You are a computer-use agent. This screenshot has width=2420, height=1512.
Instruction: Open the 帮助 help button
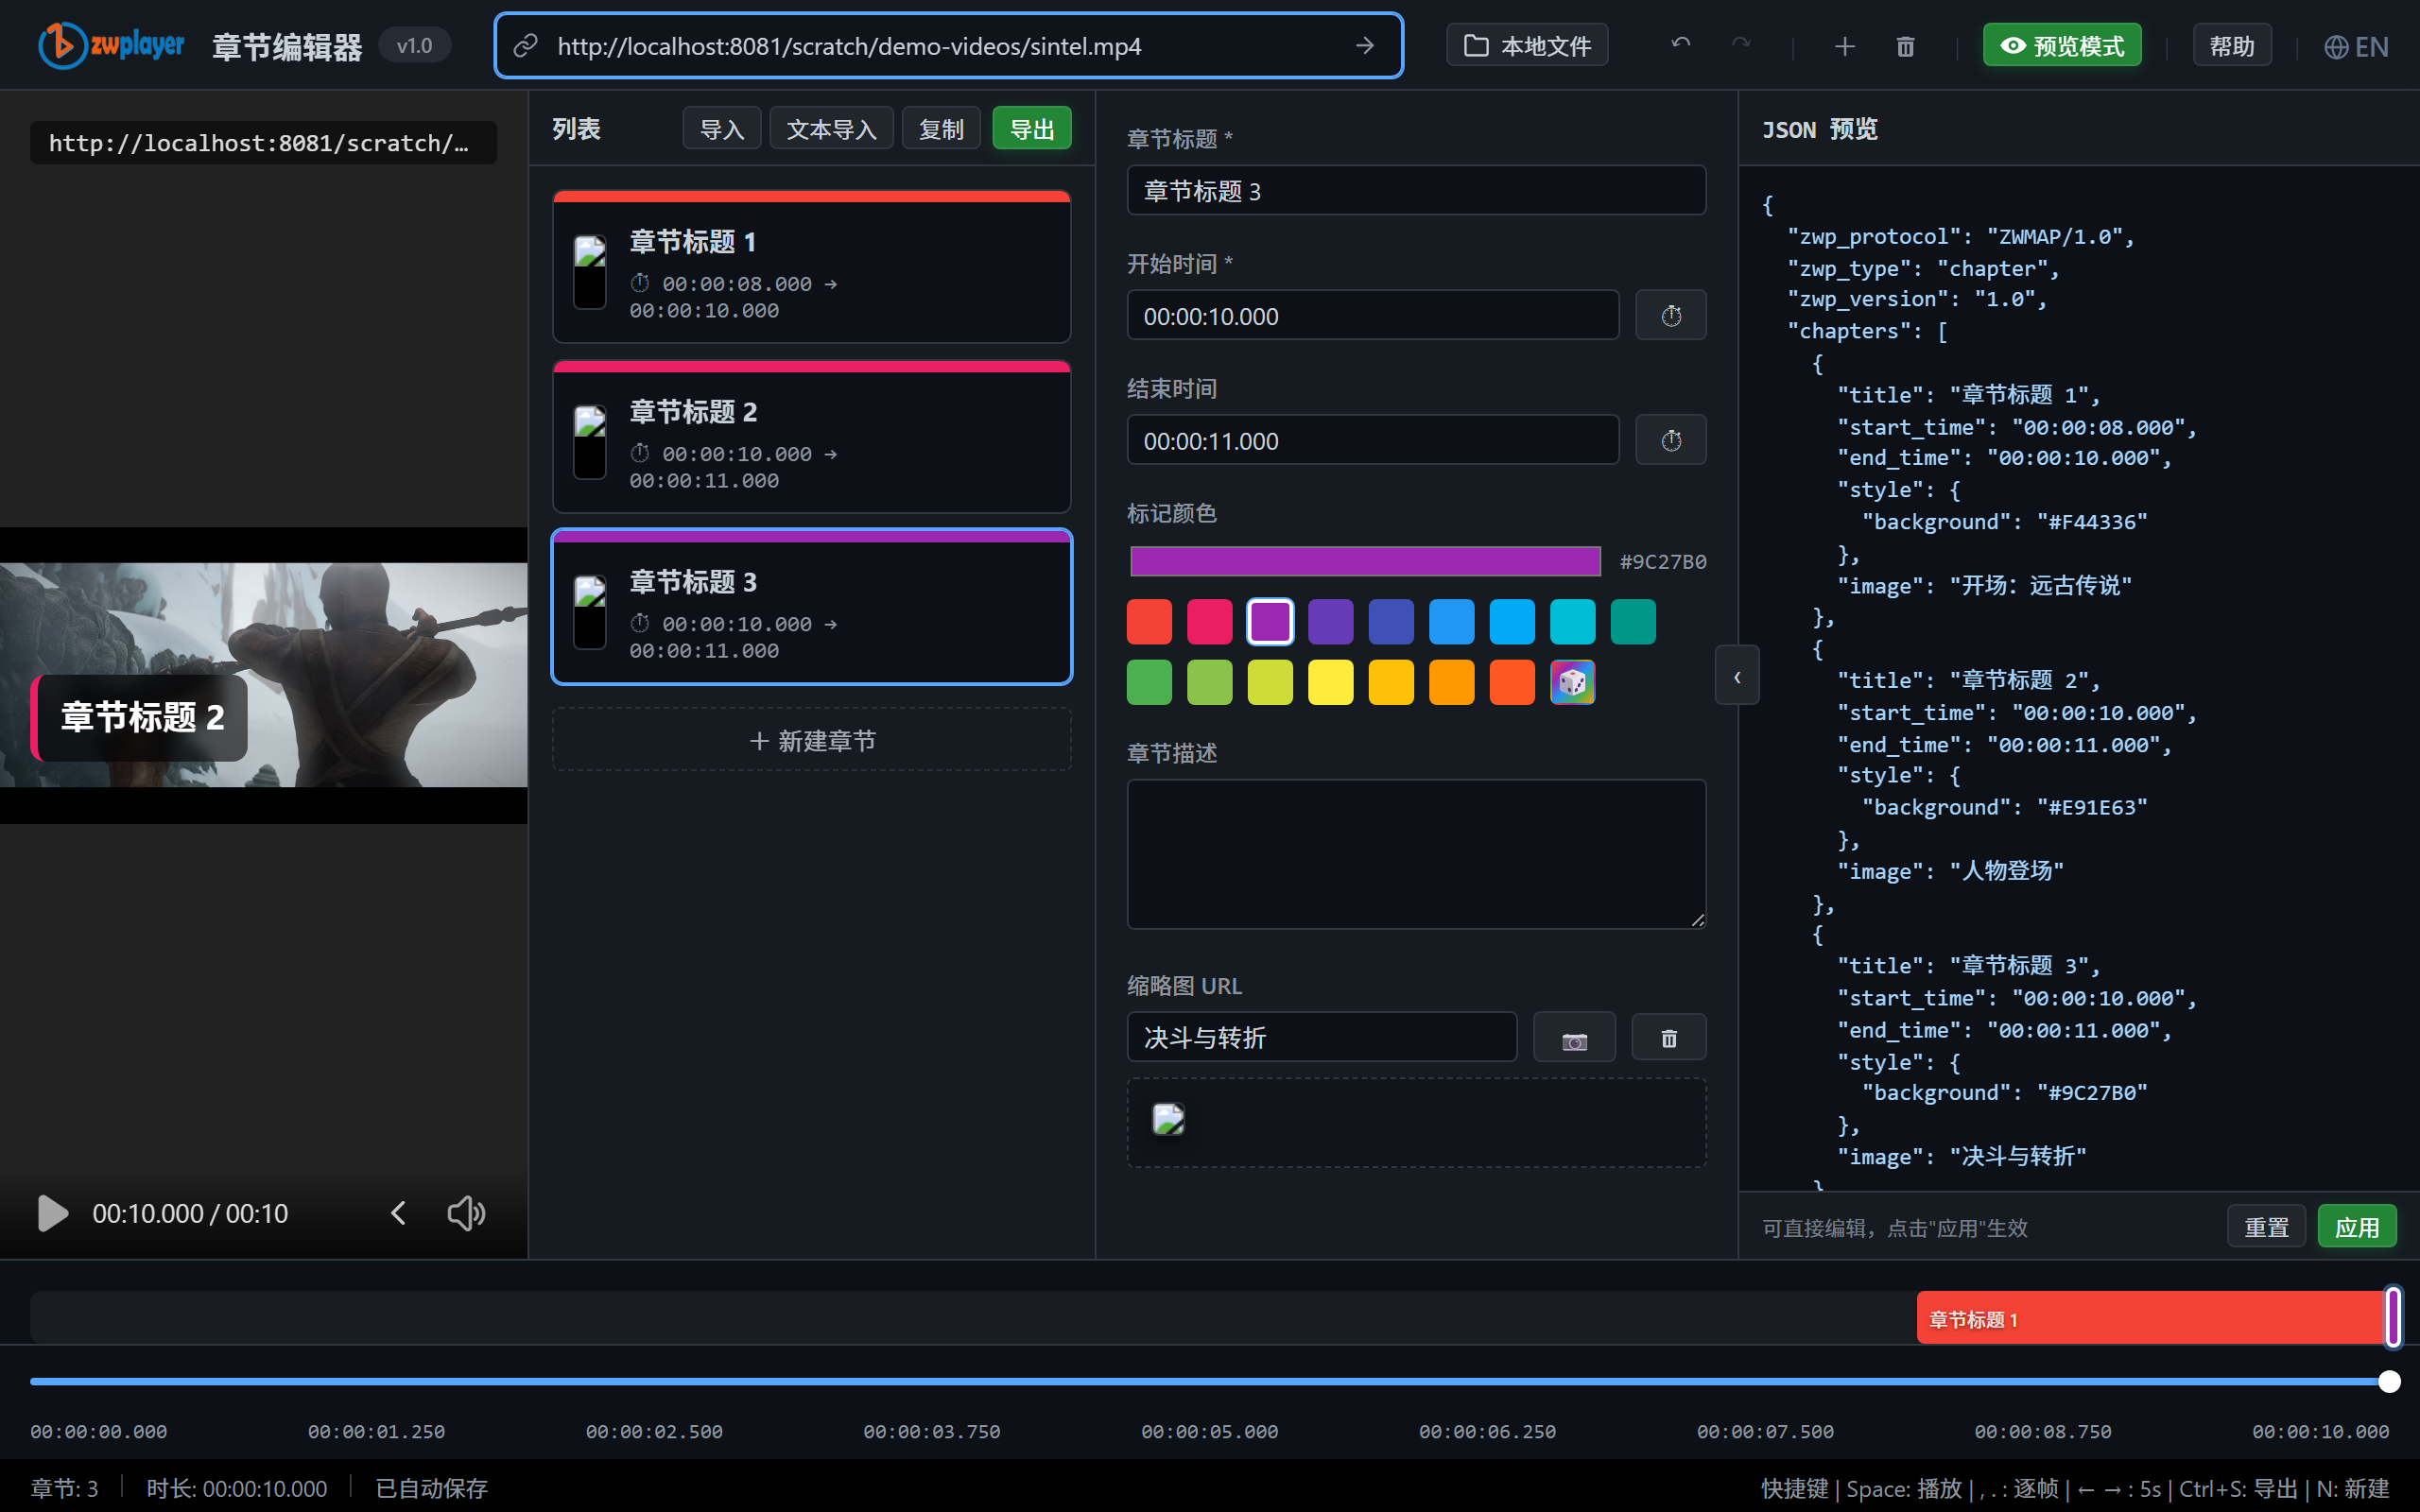tap(2232, 46)
